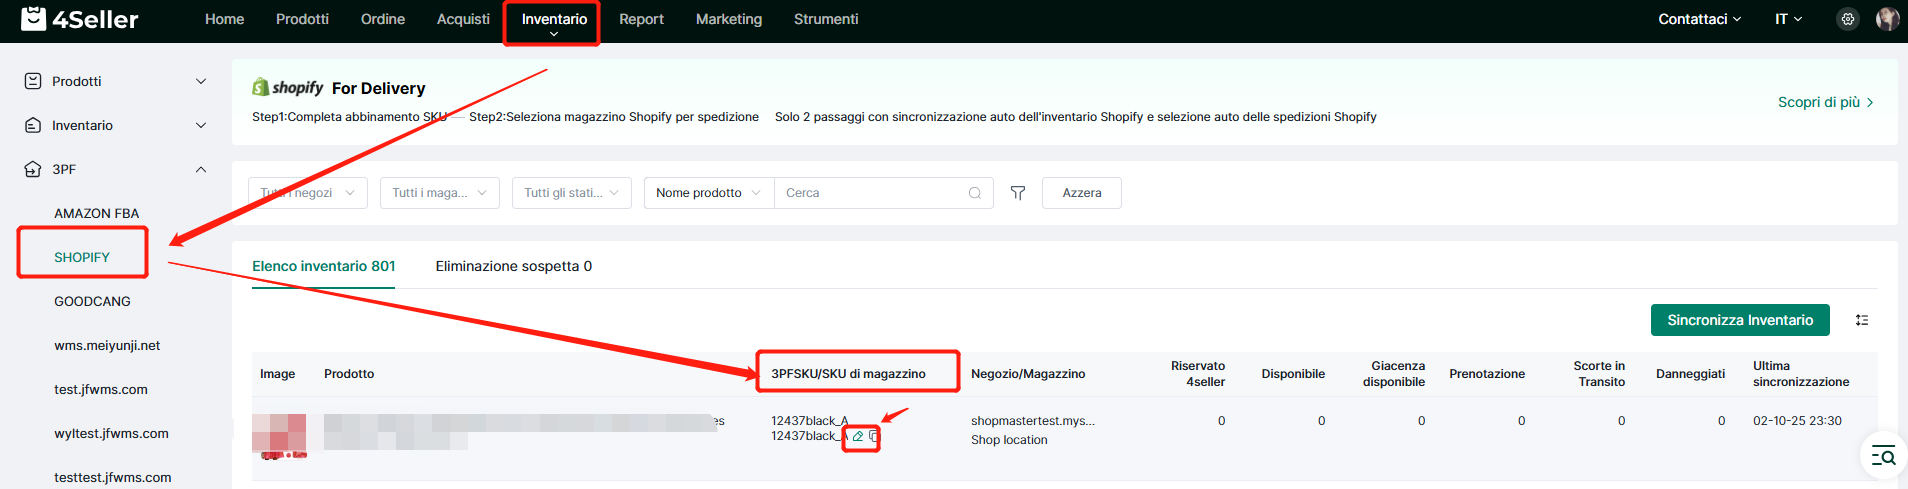Click the Shop location text
The height and width of the screenshot is (489, 1908).
(x=1009, y=440)
